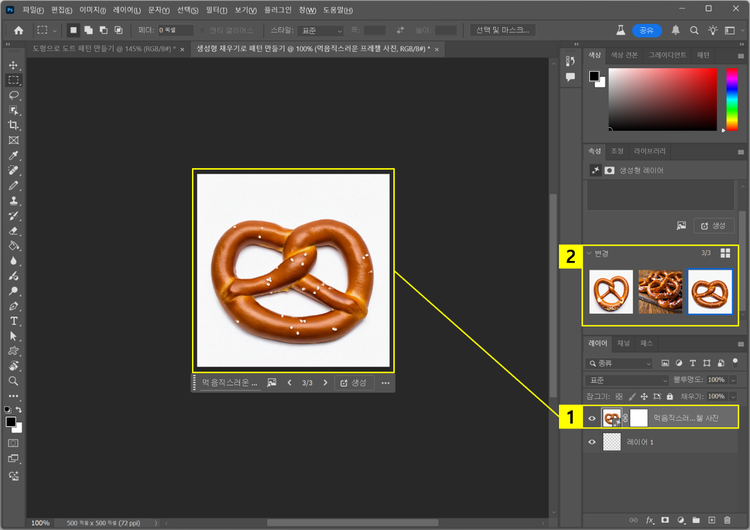750x530 pixels.
Task: Pick the Eyedropper tool
Action: 14,156
